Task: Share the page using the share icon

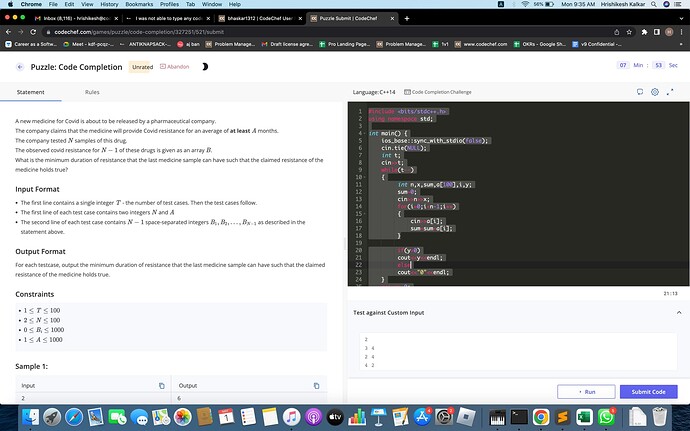Action: tap(617, 32)
